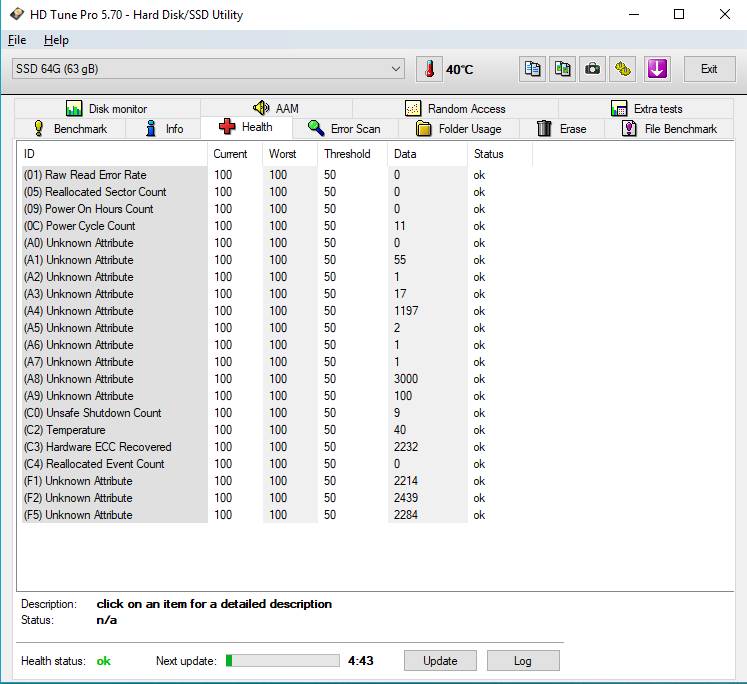
Task: Switch to the Info tab
Action: click(163, 129)
